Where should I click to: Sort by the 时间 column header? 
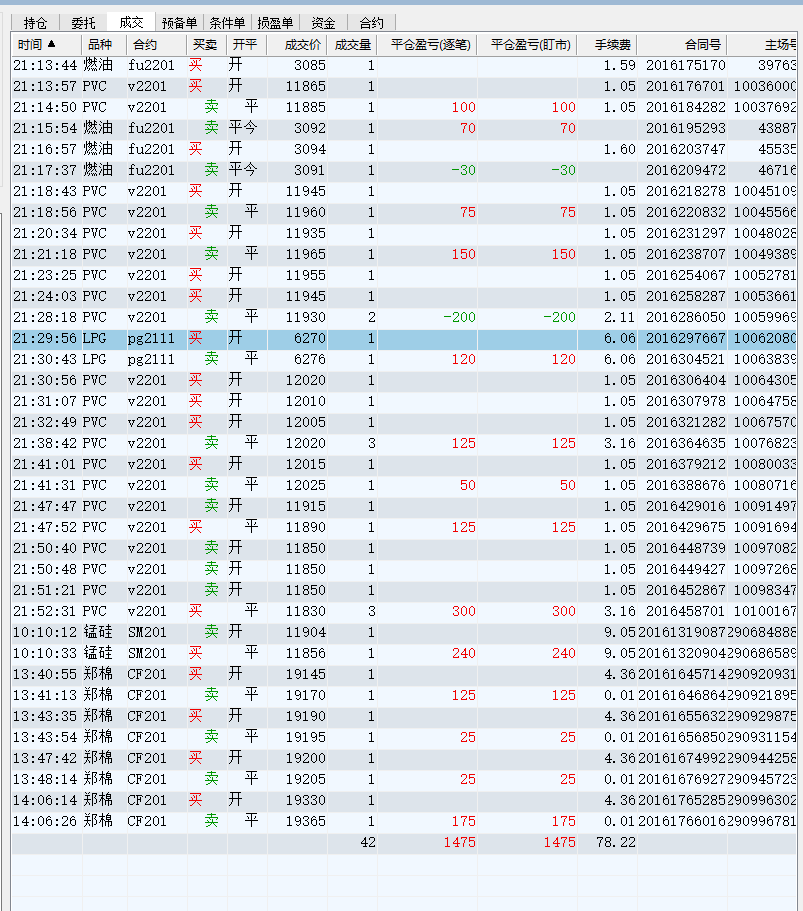tap(46, 45)
